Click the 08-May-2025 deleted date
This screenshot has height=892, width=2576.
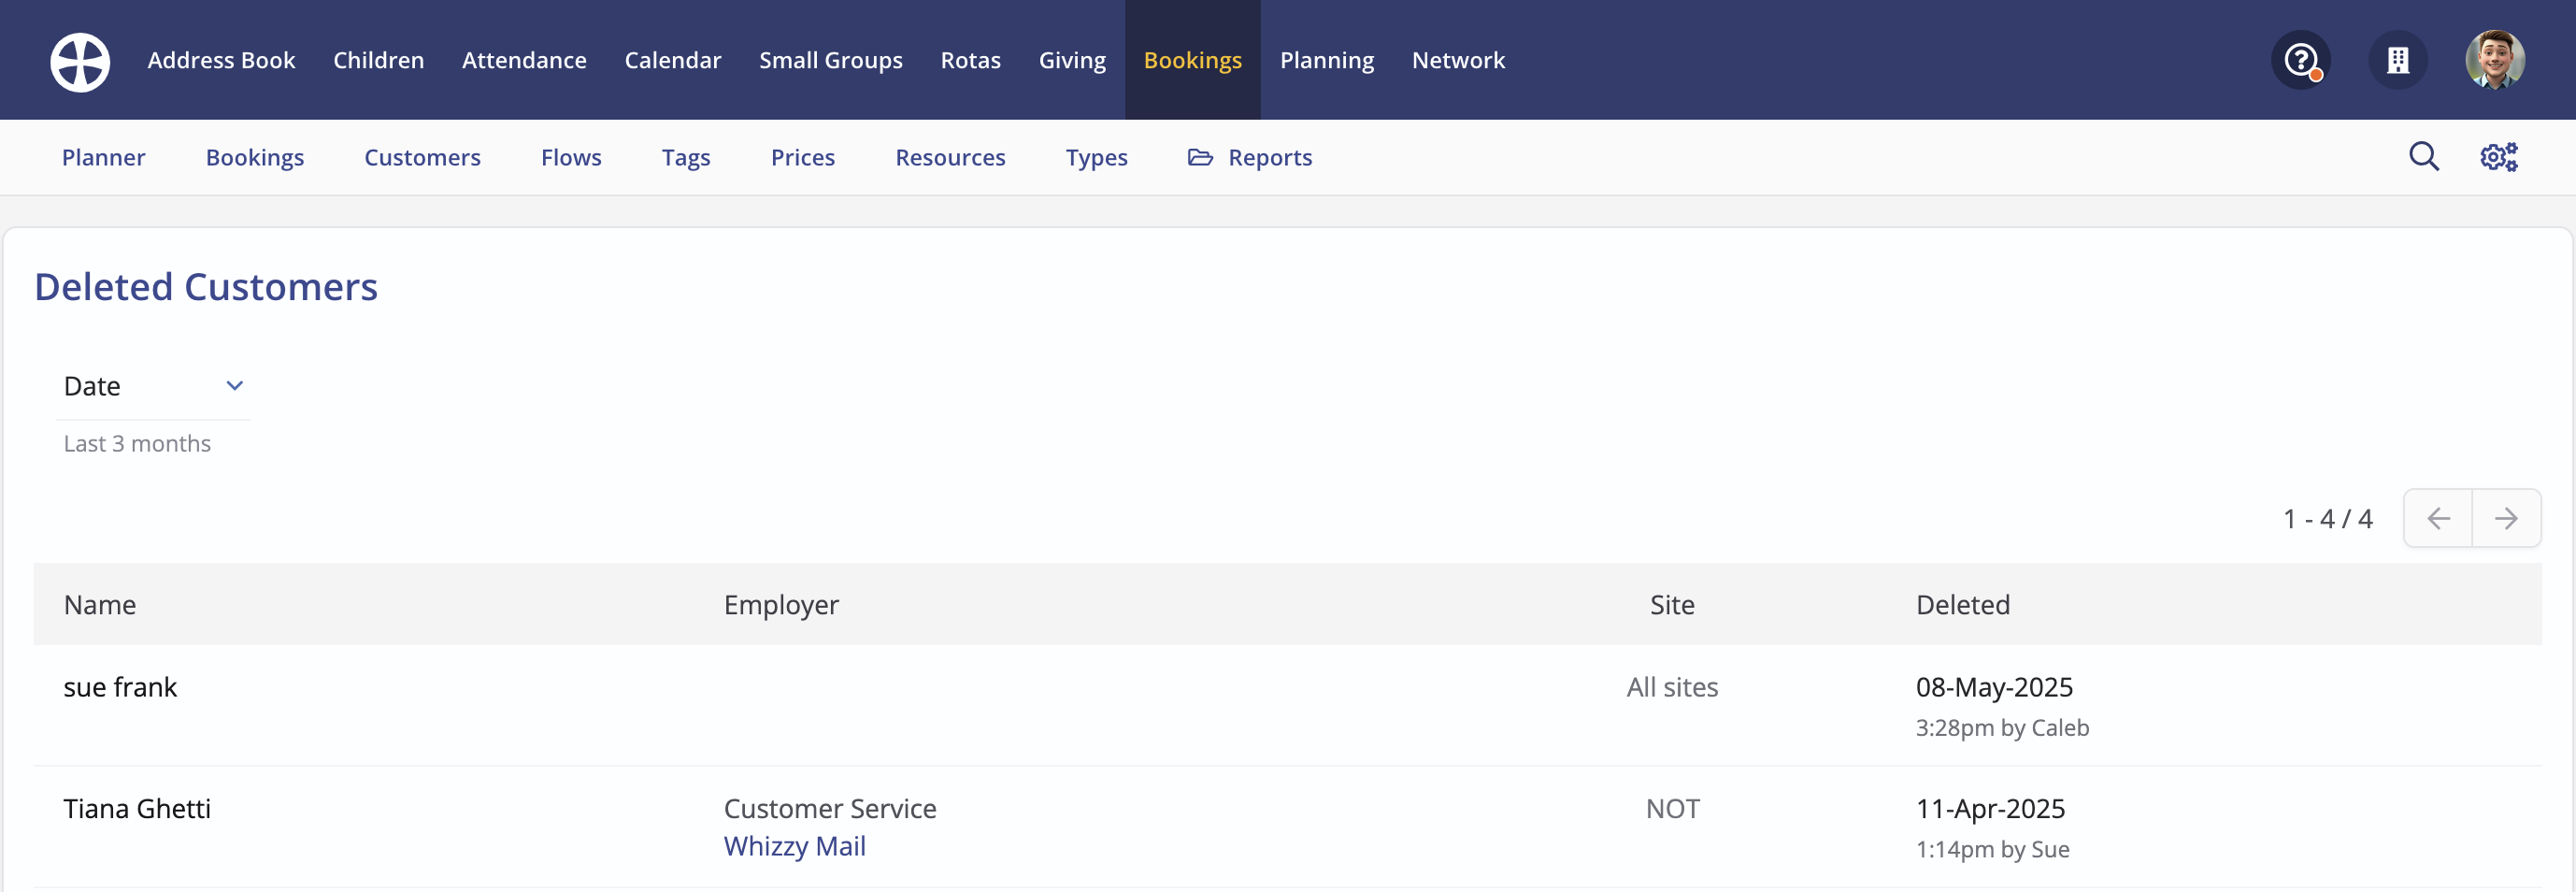(1994, 687)
